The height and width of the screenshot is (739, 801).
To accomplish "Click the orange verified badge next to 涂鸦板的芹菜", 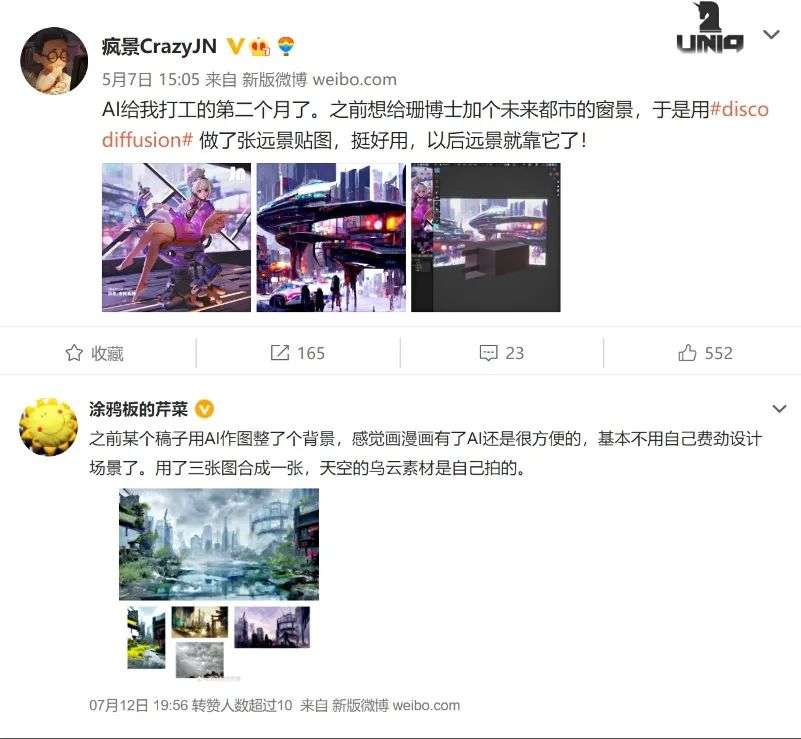I will point(205,409).
